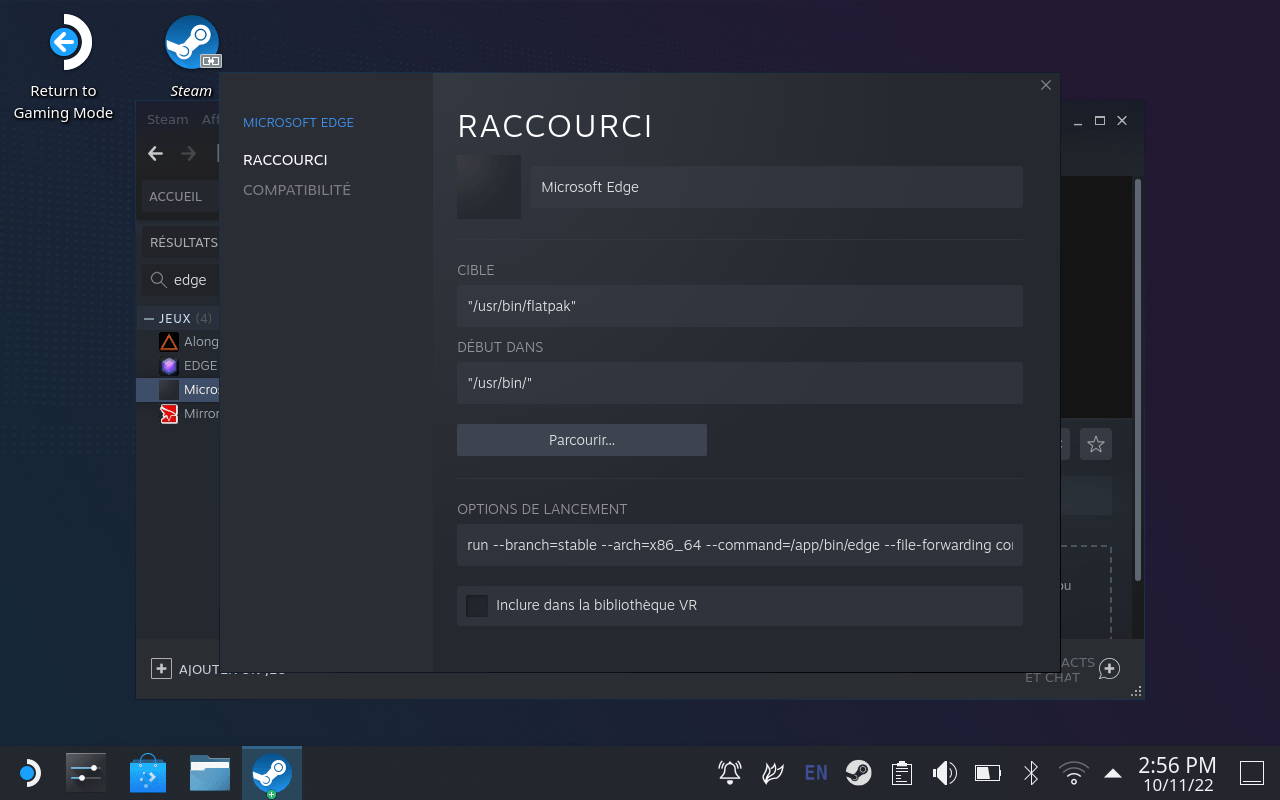Edit the Microsoft Edge name field
Screen dimensions: 1280x800
click(776, 187)
